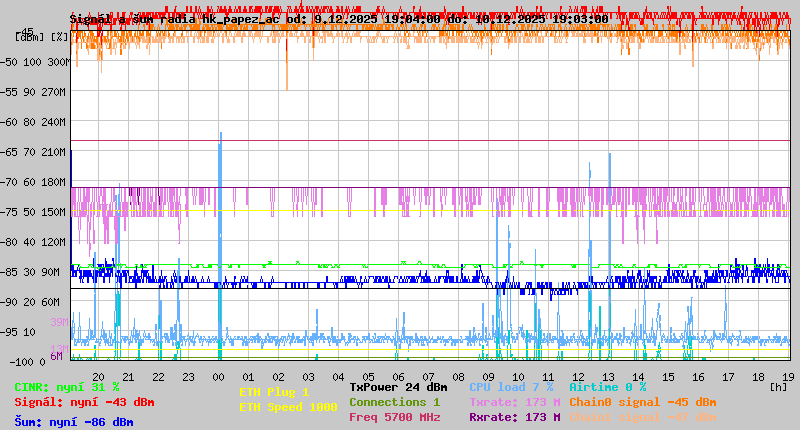
Task: Click the horizontal Freq 5700 MHz line
Action: [x=430, y=140]
